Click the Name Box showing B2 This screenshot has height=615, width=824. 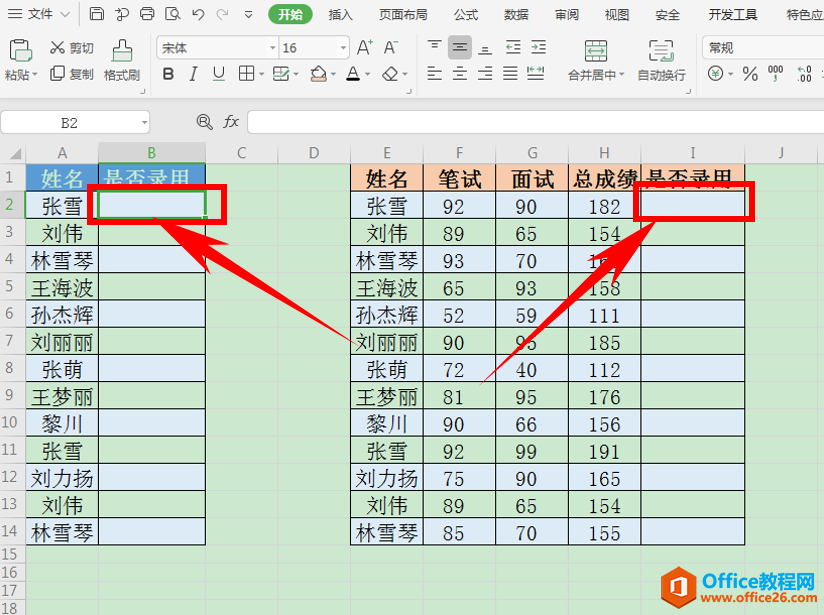click(x=68, y=123)
